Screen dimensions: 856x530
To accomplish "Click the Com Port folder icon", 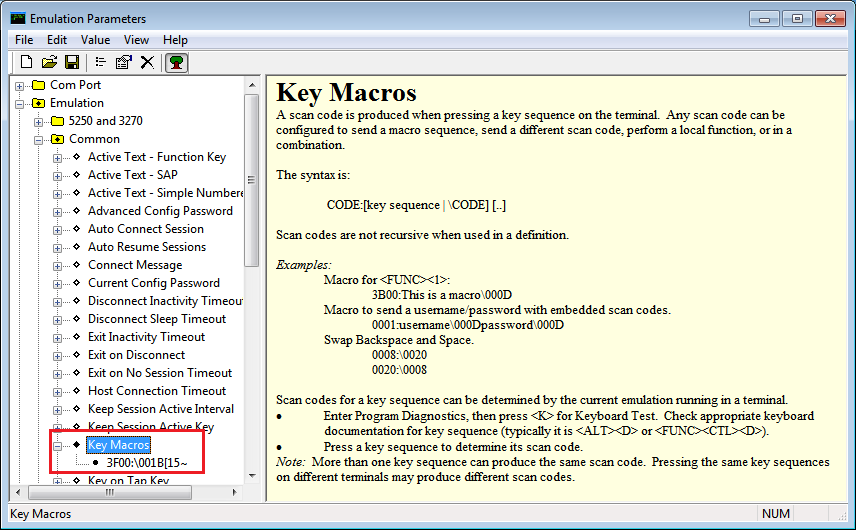I will click(x=39, y=85).
